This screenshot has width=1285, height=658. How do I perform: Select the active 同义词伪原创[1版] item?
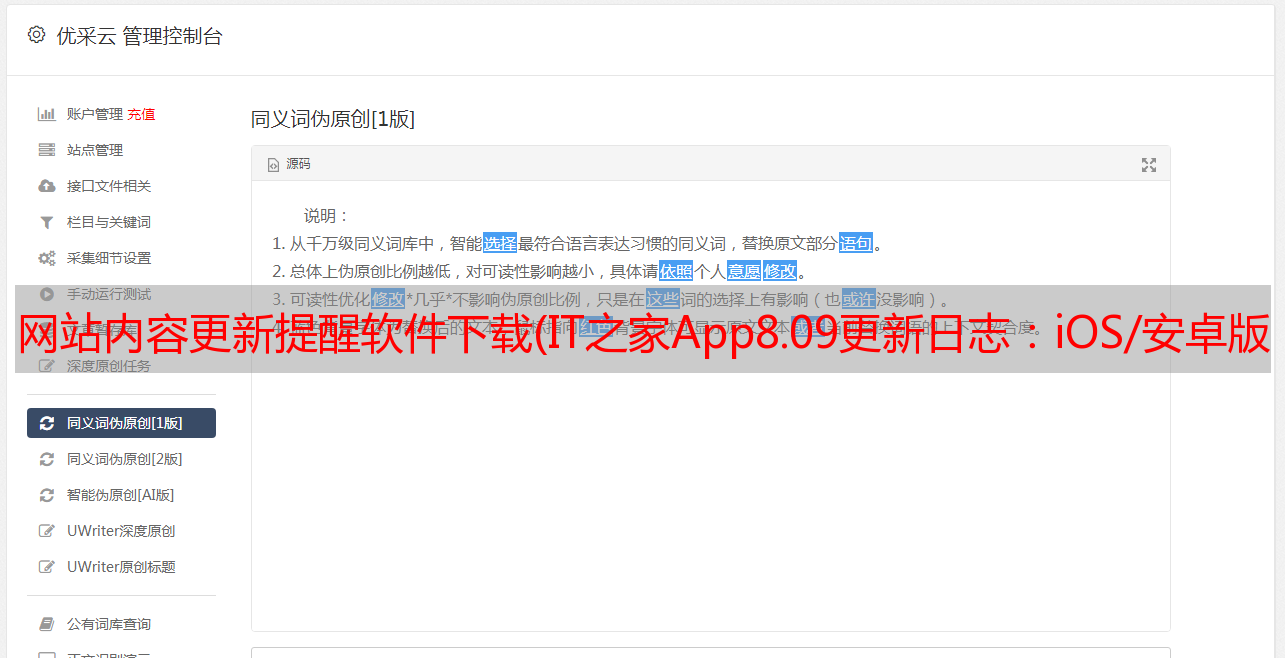coord(121,423)
